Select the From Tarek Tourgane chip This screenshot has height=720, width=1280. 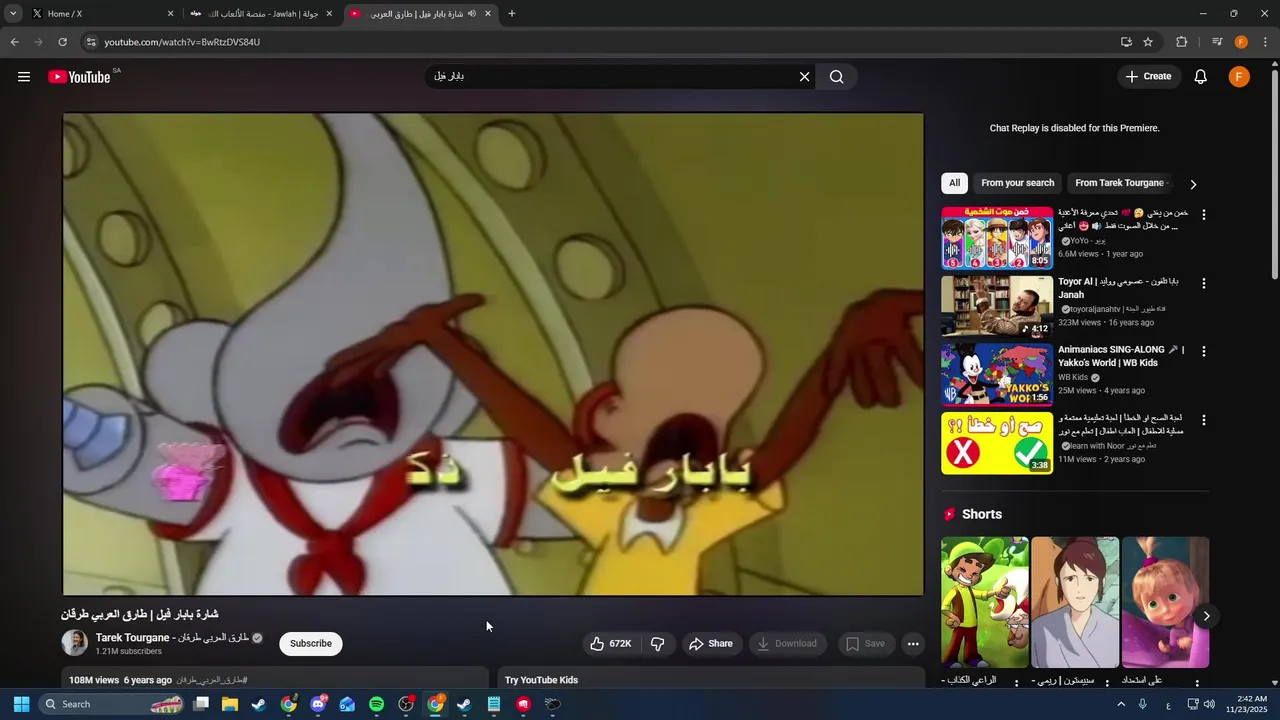1119,183
